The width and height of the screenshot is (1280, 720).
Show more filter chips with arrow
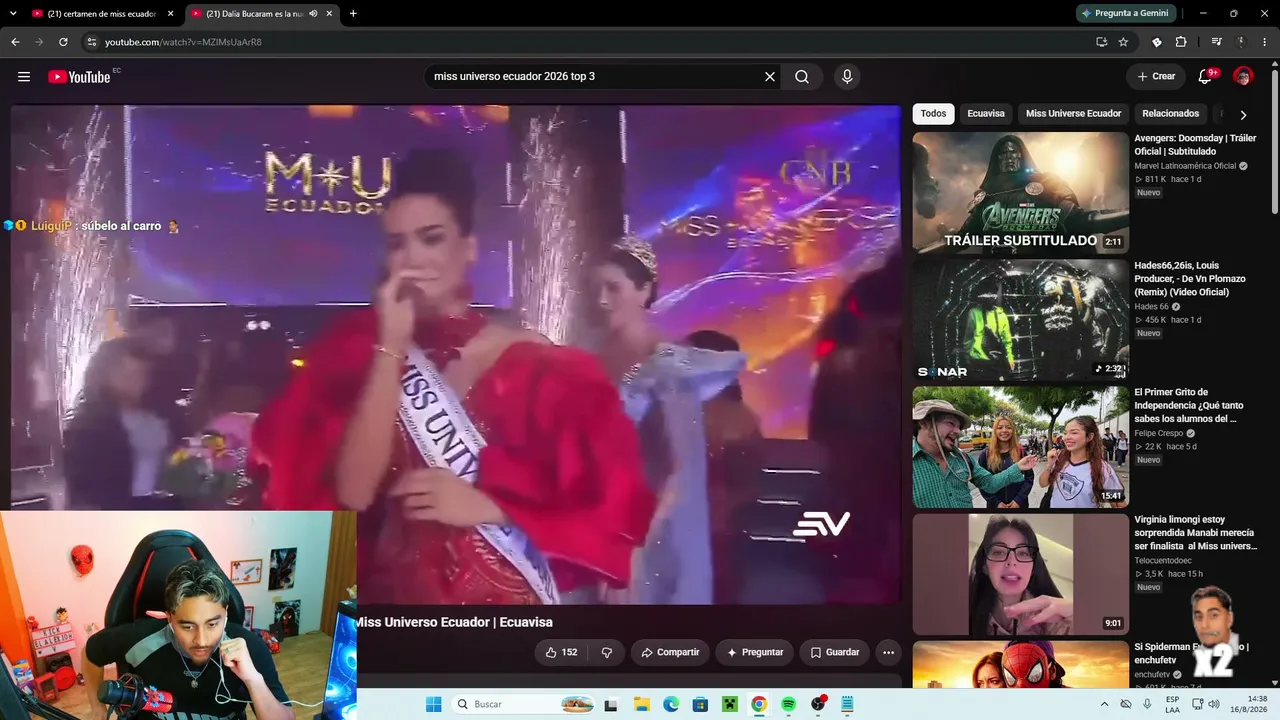pos(1243,114)
